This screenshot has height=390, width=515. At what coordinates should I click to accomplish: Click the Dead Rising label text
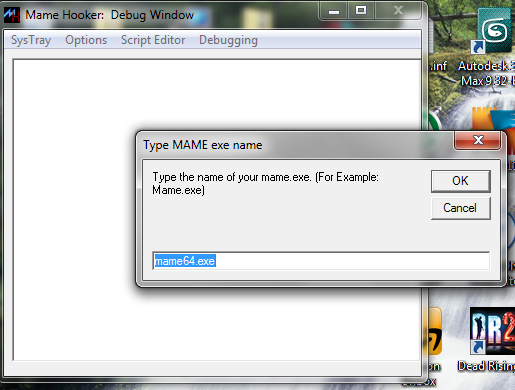(x=486, y=366)
